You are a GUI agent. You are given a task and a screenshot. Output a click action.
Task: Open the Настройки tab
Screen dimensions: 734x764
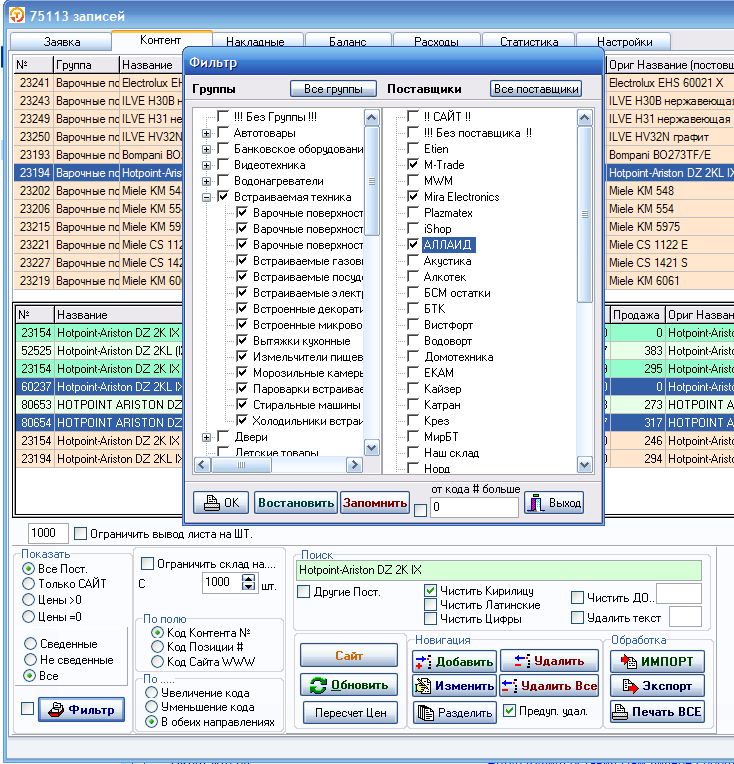pos(624,42)
